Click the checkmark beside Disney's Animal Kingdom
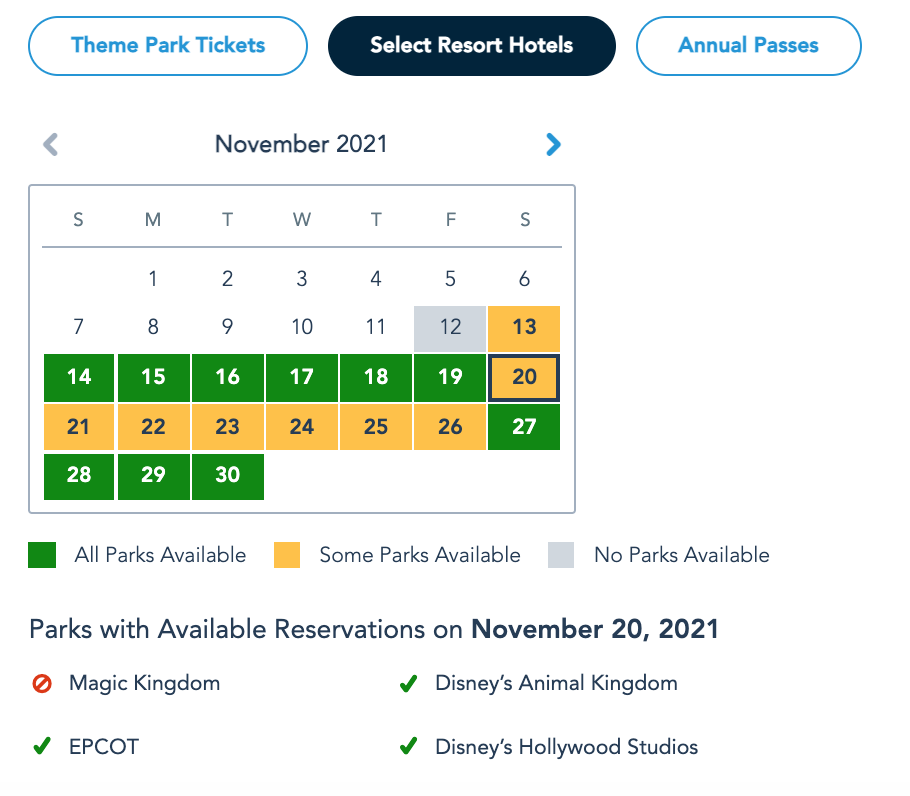This screenshot has height=796, width=910. 408,685
